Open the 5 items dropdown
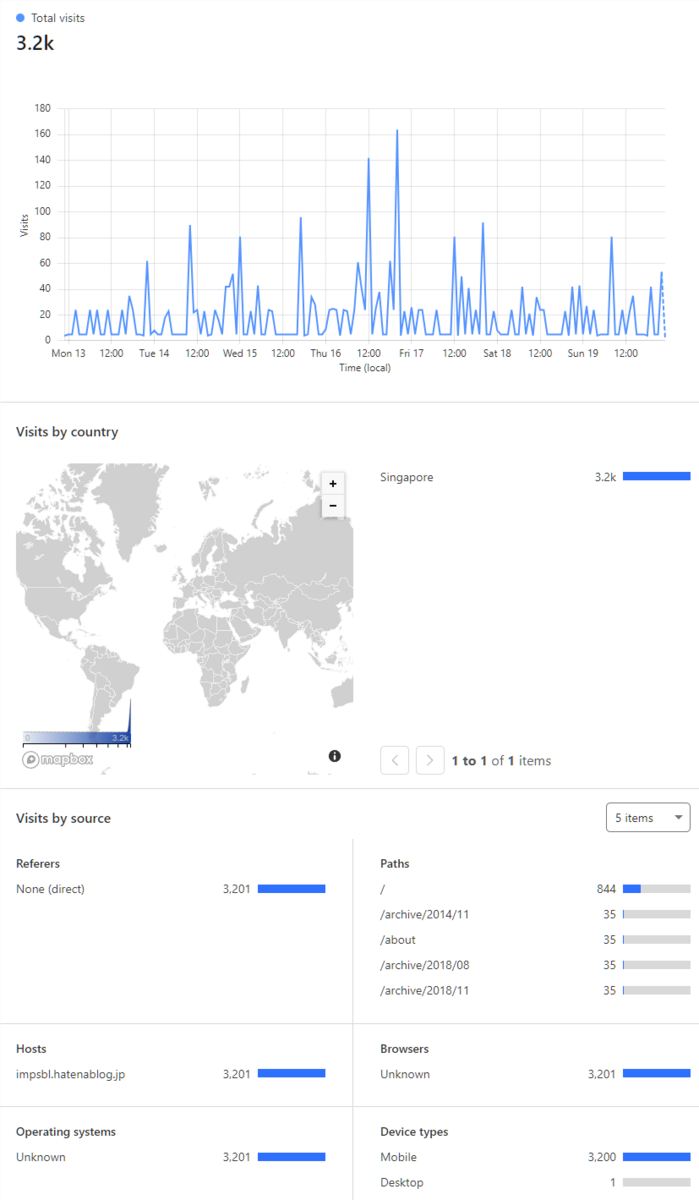The height and width of the screenshot is (1200, 699). tap(648, 817)
